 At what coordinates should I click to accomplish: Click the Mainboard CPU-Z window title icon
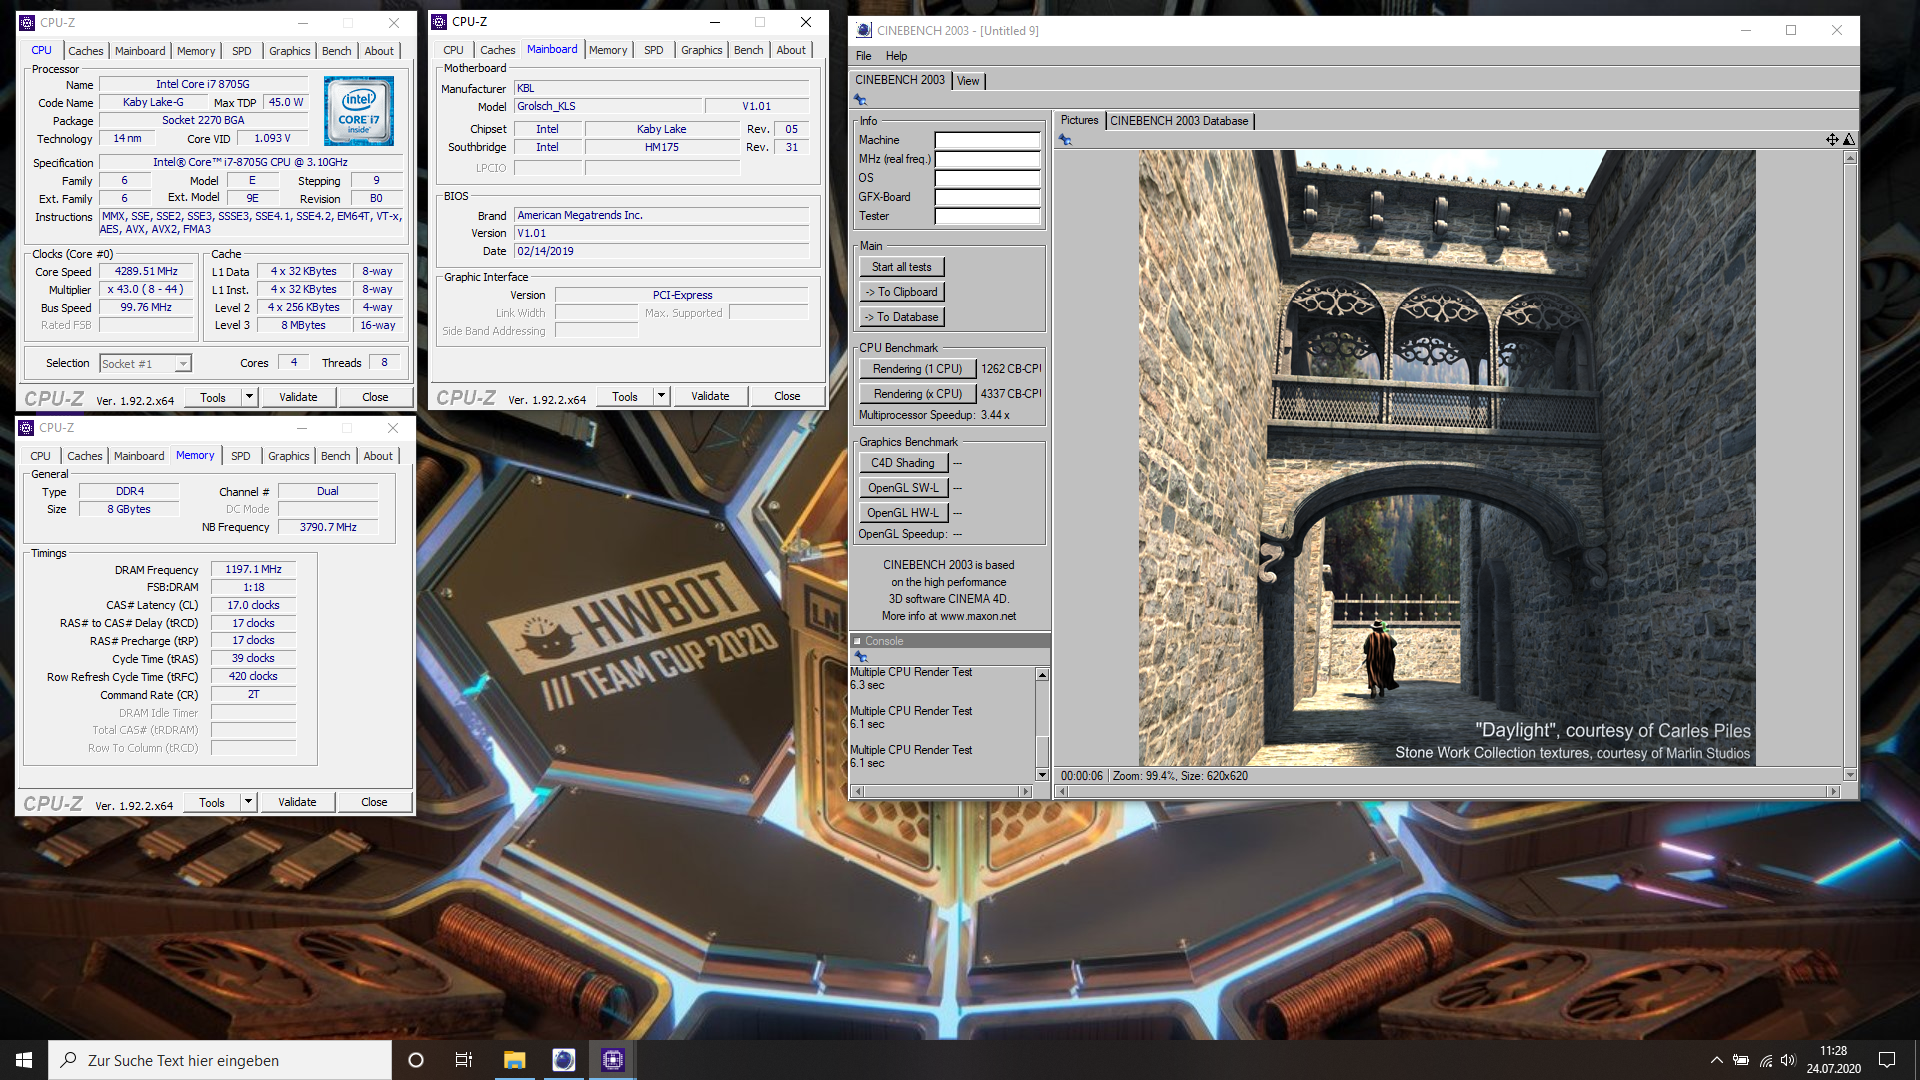439,21
